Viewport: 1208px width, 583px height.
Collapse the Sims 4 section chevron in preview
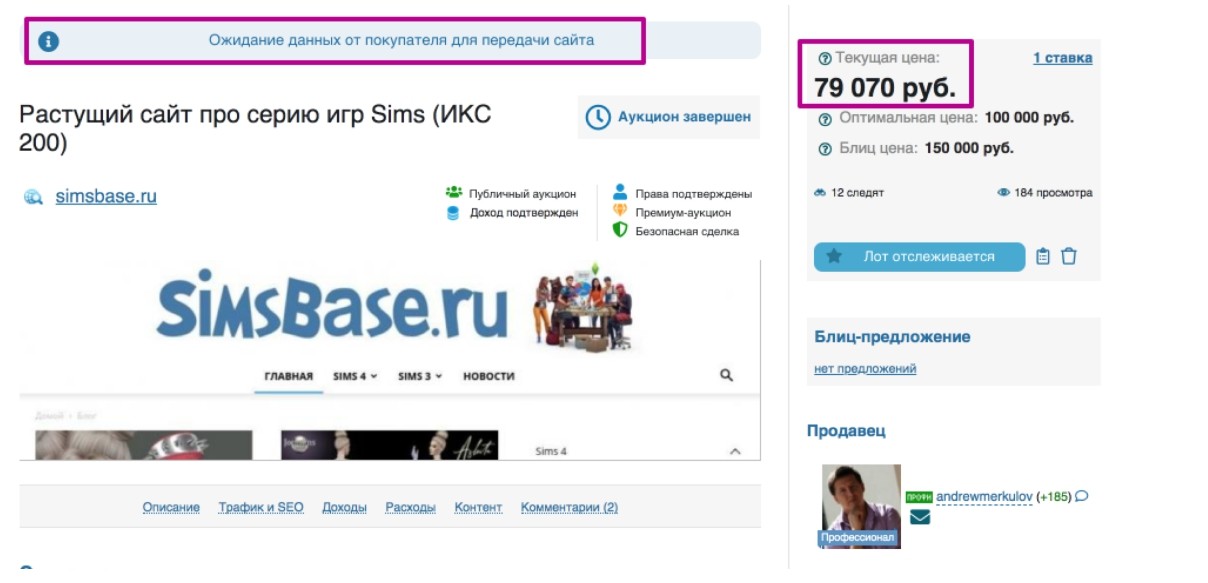[735, 452]
